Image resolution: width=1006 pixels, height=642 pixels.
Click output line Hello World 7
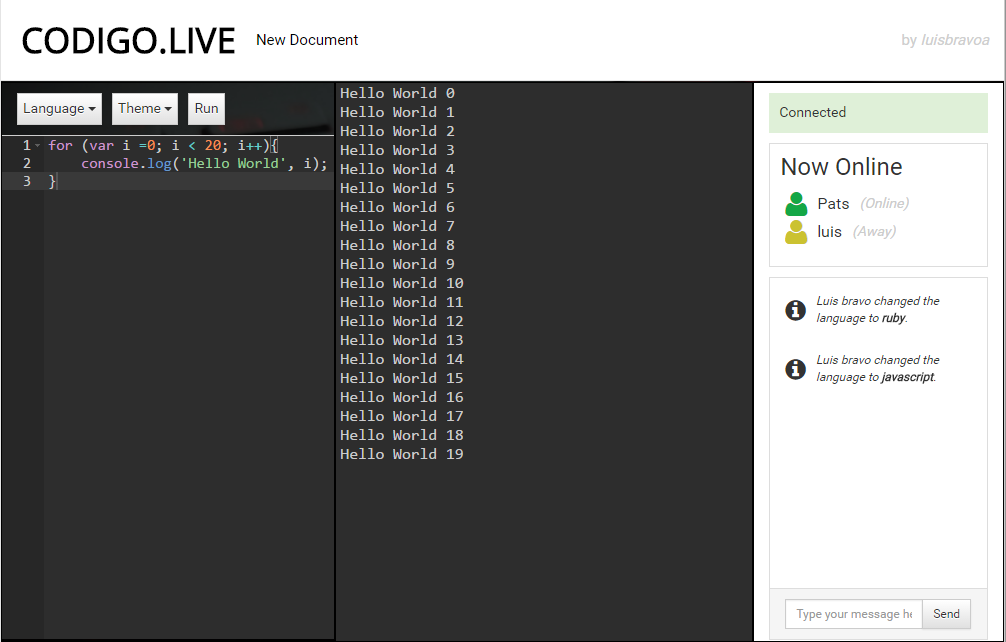point(397,226)
